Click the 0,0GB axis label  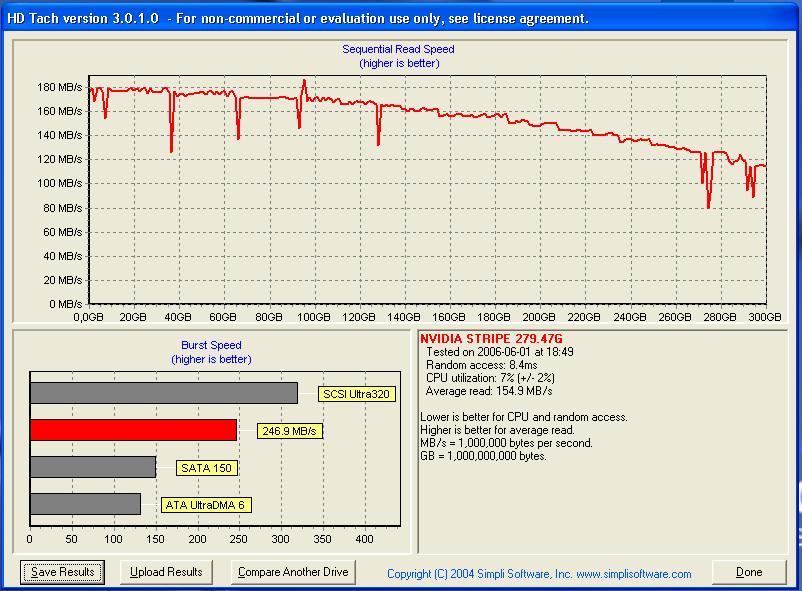[x=88, y=317]
